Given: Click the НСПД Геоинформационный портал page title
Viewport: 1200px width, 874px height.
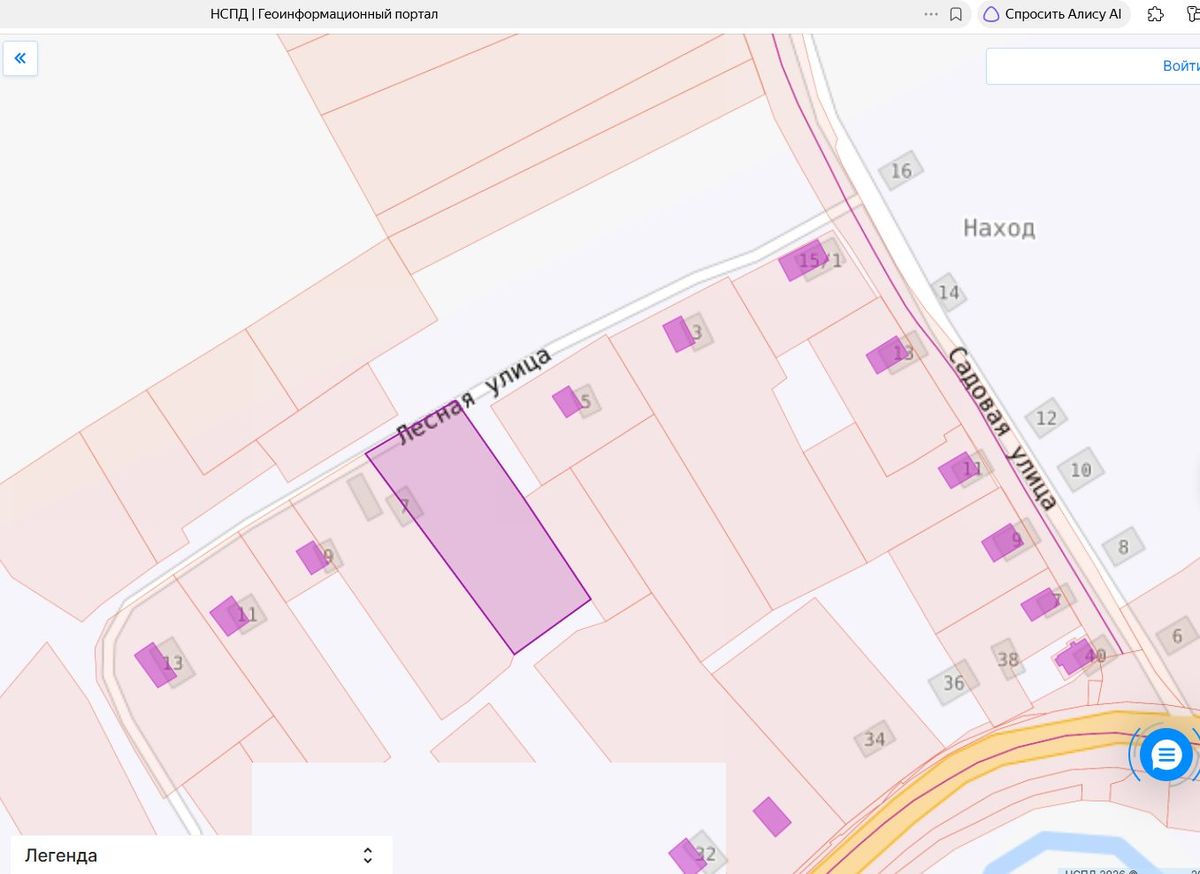Looking at the screenshot, I should (324, 14).
